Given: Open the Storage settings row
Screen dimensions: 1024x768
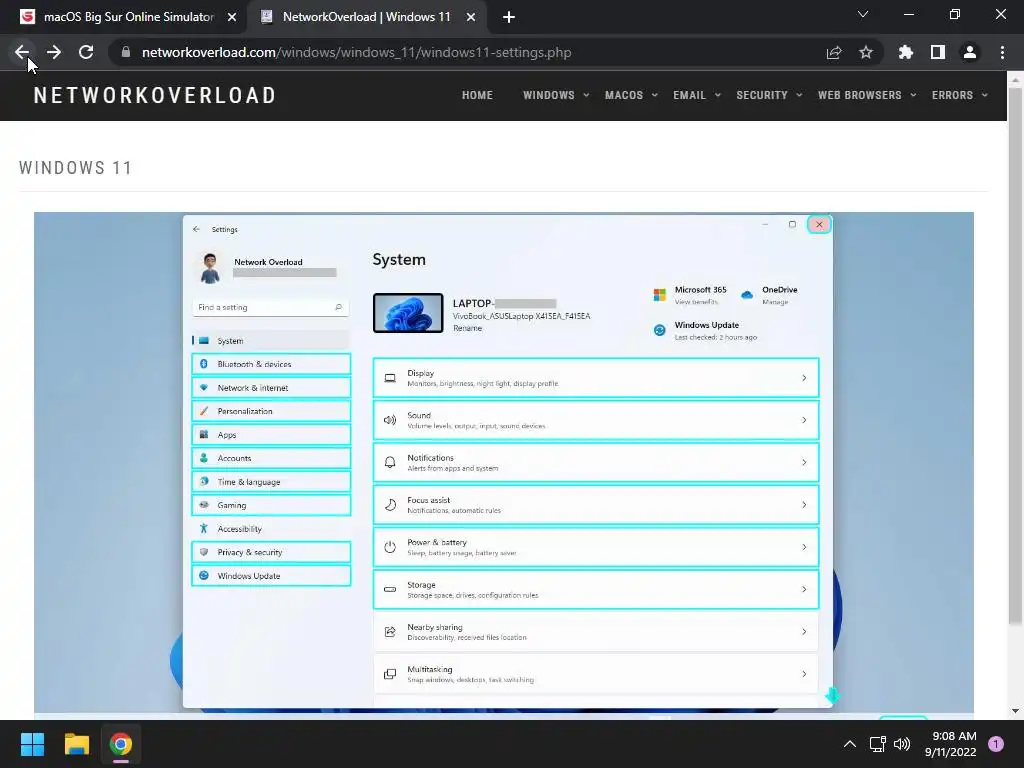Looking at the screenshot, I should pyautogui.click(x=596, y=589).
